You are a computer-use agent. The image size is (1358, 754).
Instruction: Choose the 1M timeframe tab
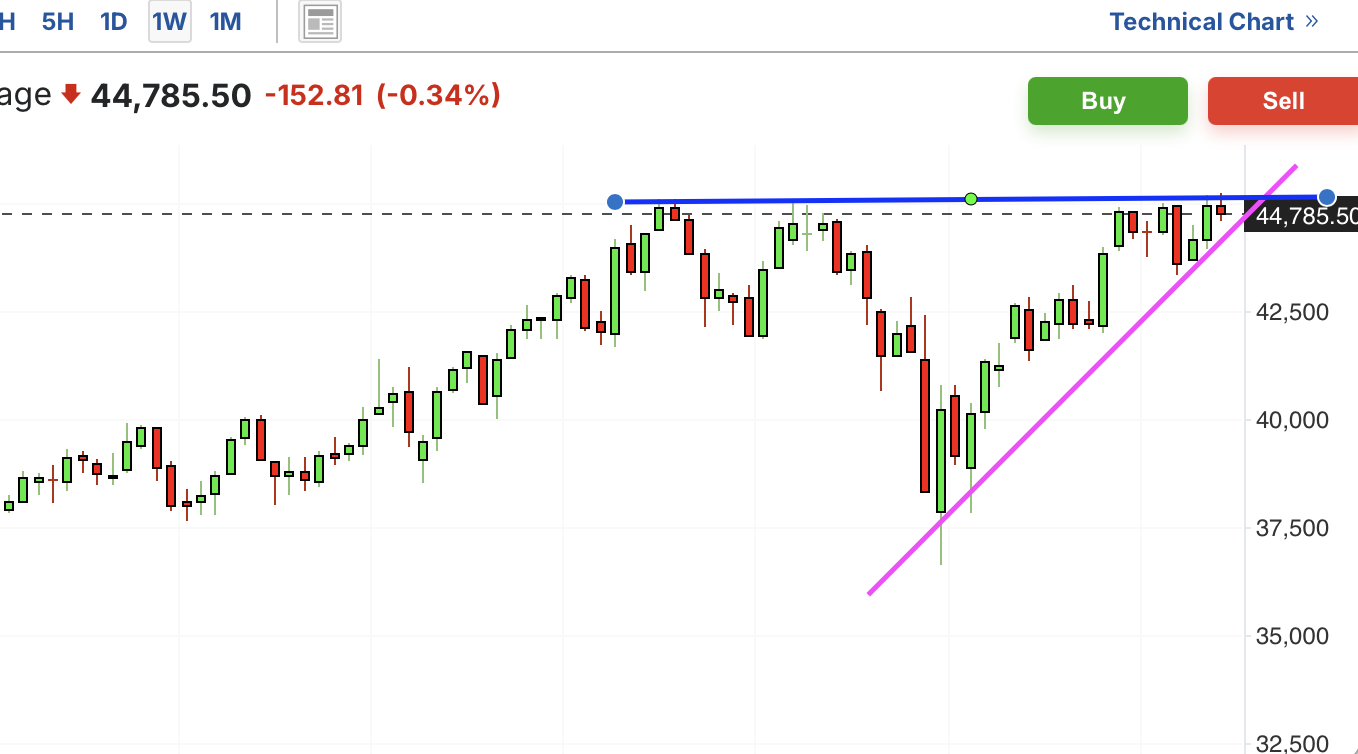point(226,21)
